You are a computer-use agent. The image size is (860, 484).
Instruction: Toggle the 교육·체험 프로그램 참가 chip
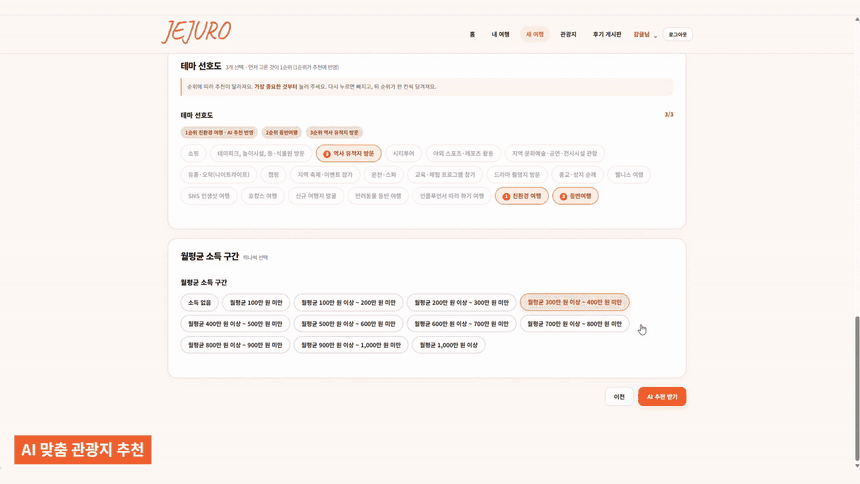coord(445,175)
